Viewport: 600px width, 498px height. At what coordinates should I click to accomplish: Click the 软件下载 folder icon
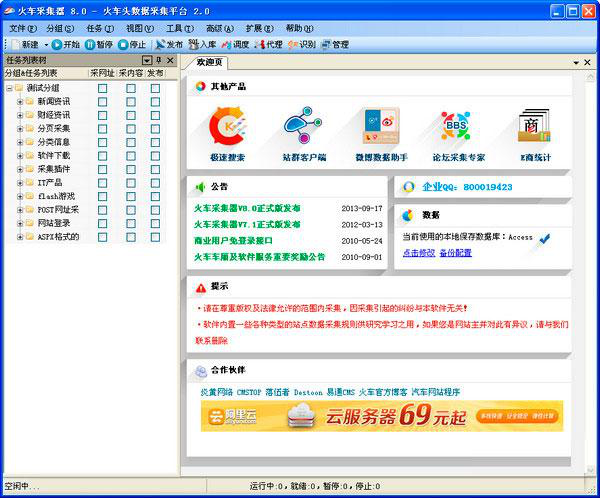30,155
